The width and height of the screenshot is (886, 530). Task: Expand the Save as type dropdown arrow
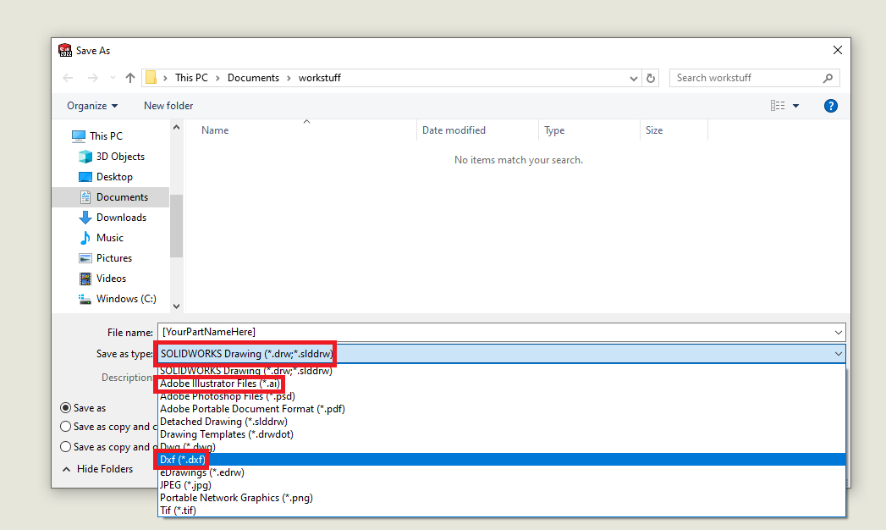pyautogui.click(x=837, y=353)
